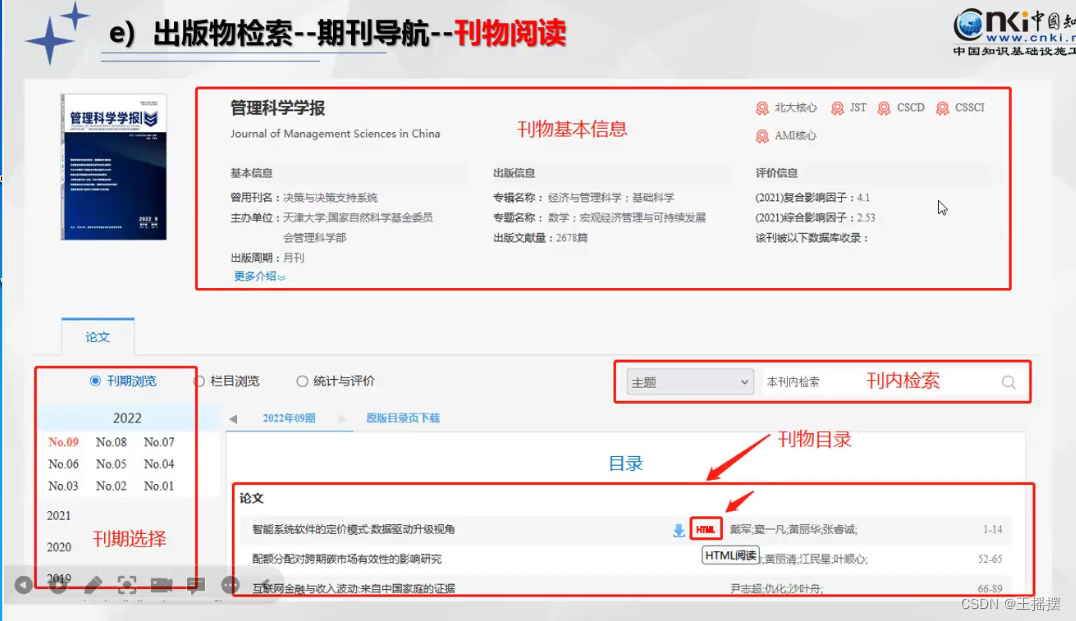This screenshot has height=621, width=1076.
Task: Open article 互联网金融与收入波动:来自中国家庭的证据
Action: (353, 588)
